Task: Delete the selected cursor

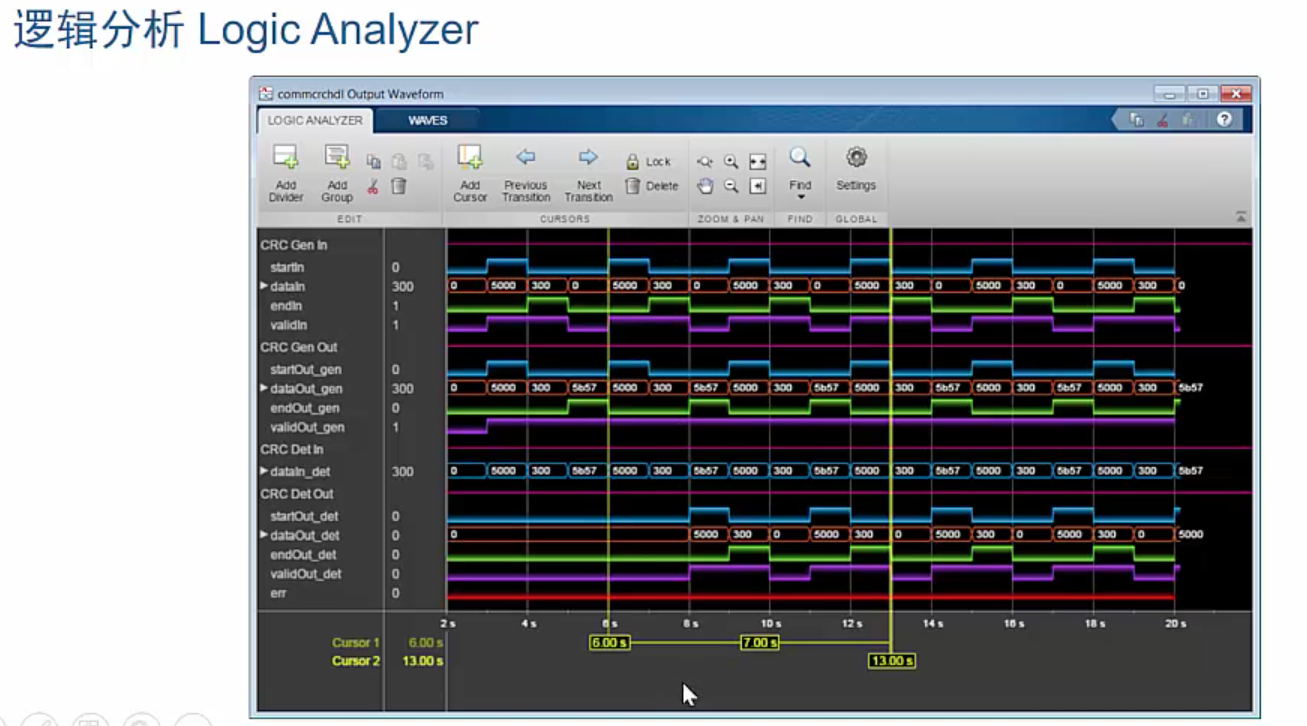Action: tap(651, 186)
